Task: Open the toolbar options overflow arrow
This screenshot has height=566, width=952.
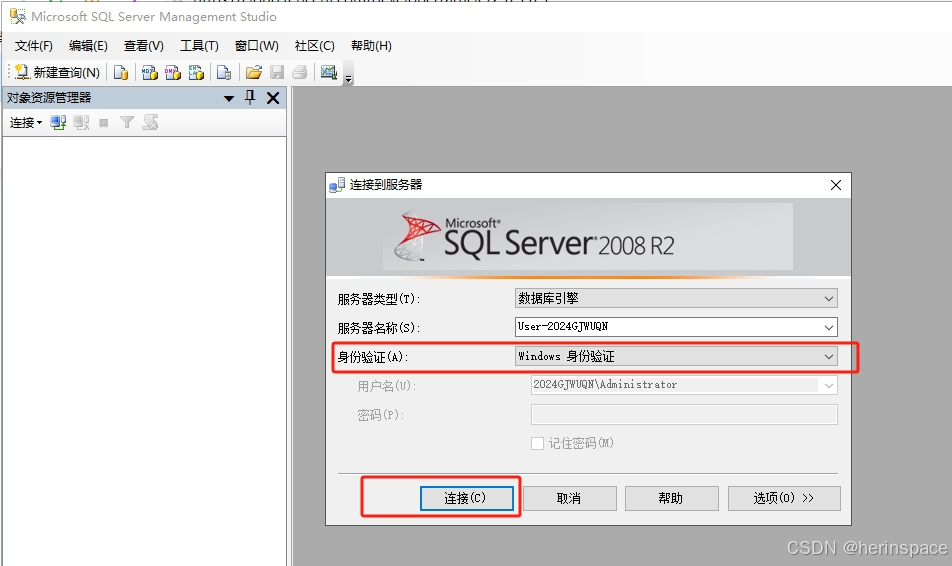Action: [348, 78]
